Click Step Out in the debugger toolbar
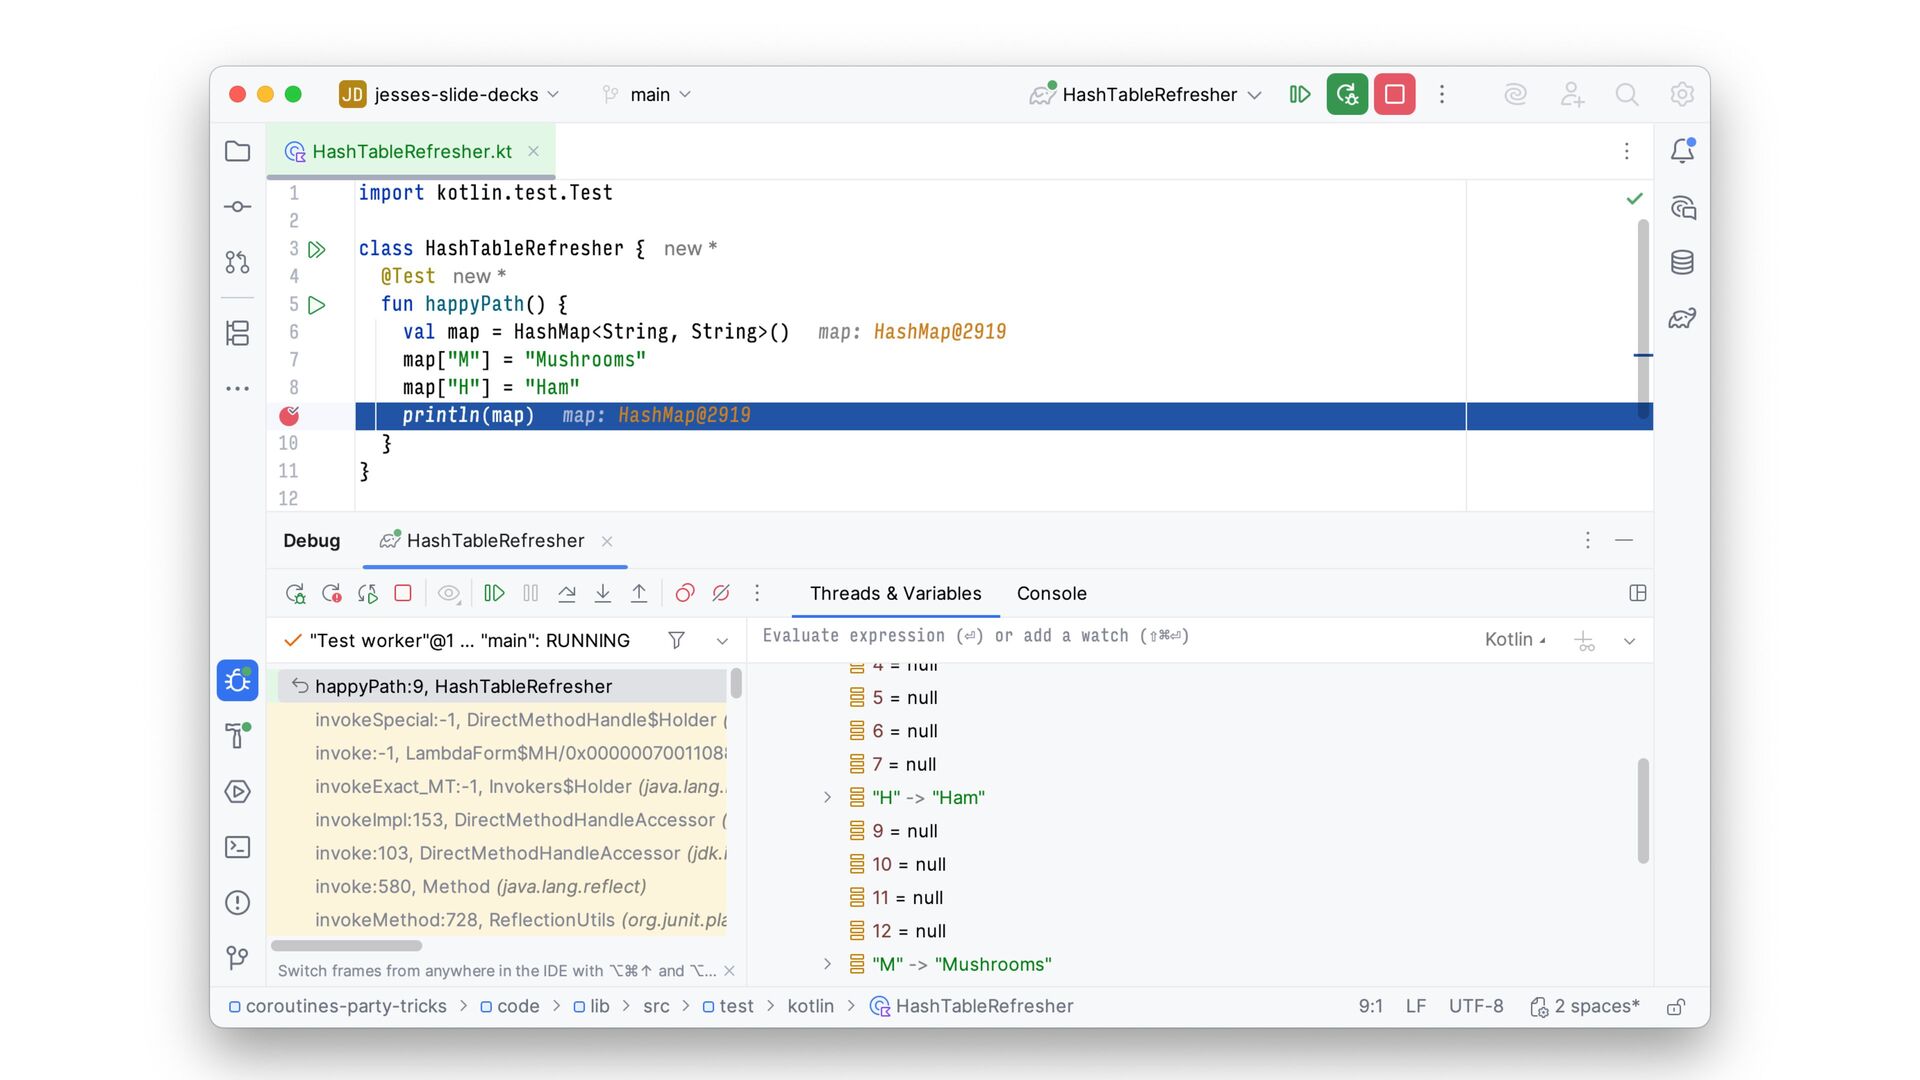Image resolution: width=1920 pixels, height=1080 pixels. click(639, 593)
